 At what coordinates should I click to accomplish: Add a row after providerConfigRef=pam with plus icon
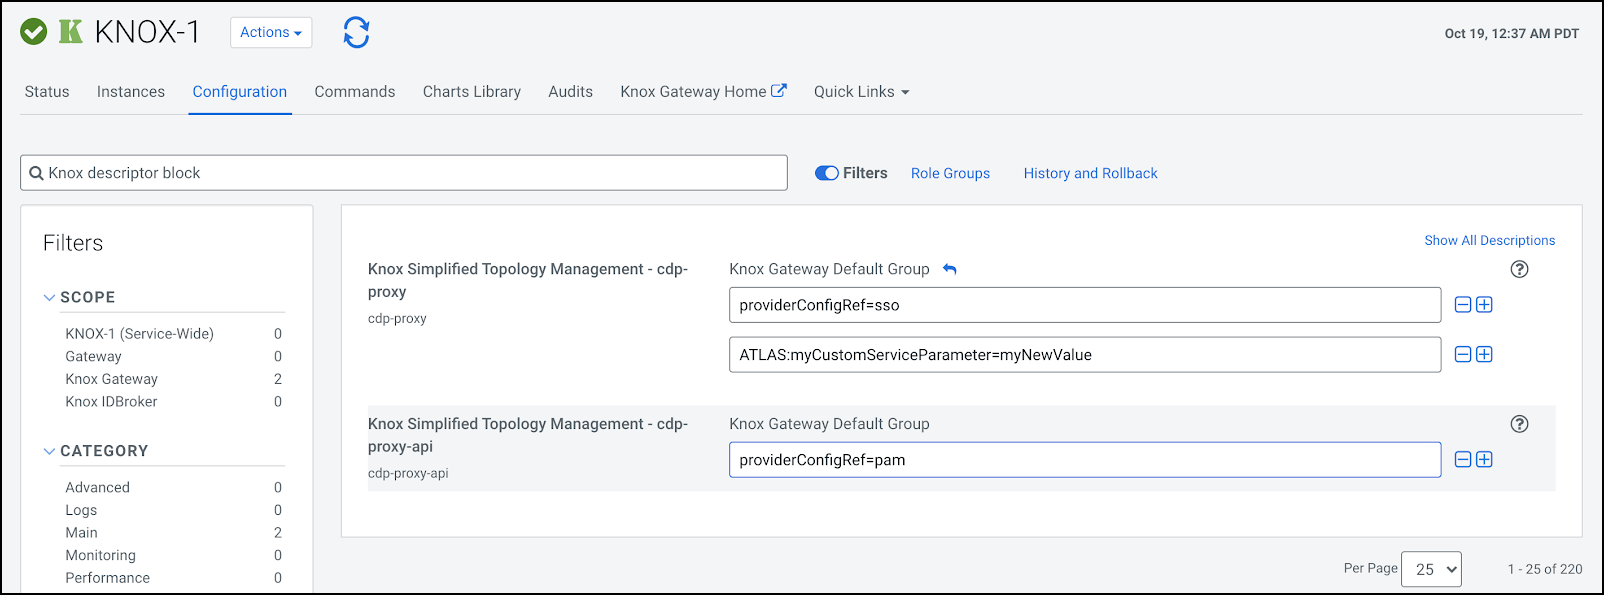[1484, 460]
